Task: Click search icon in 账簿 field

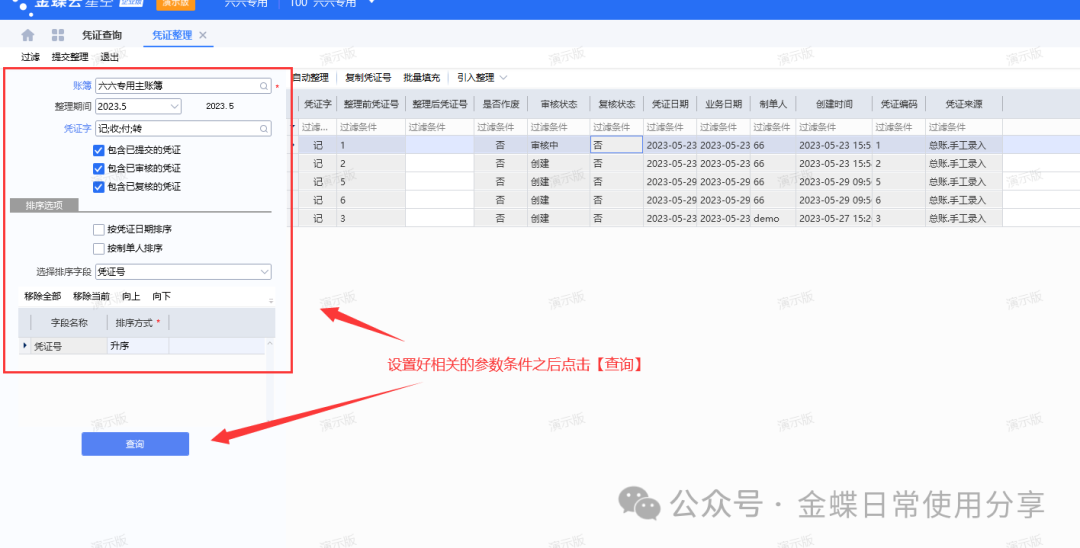Action: (x=264, y=87)
